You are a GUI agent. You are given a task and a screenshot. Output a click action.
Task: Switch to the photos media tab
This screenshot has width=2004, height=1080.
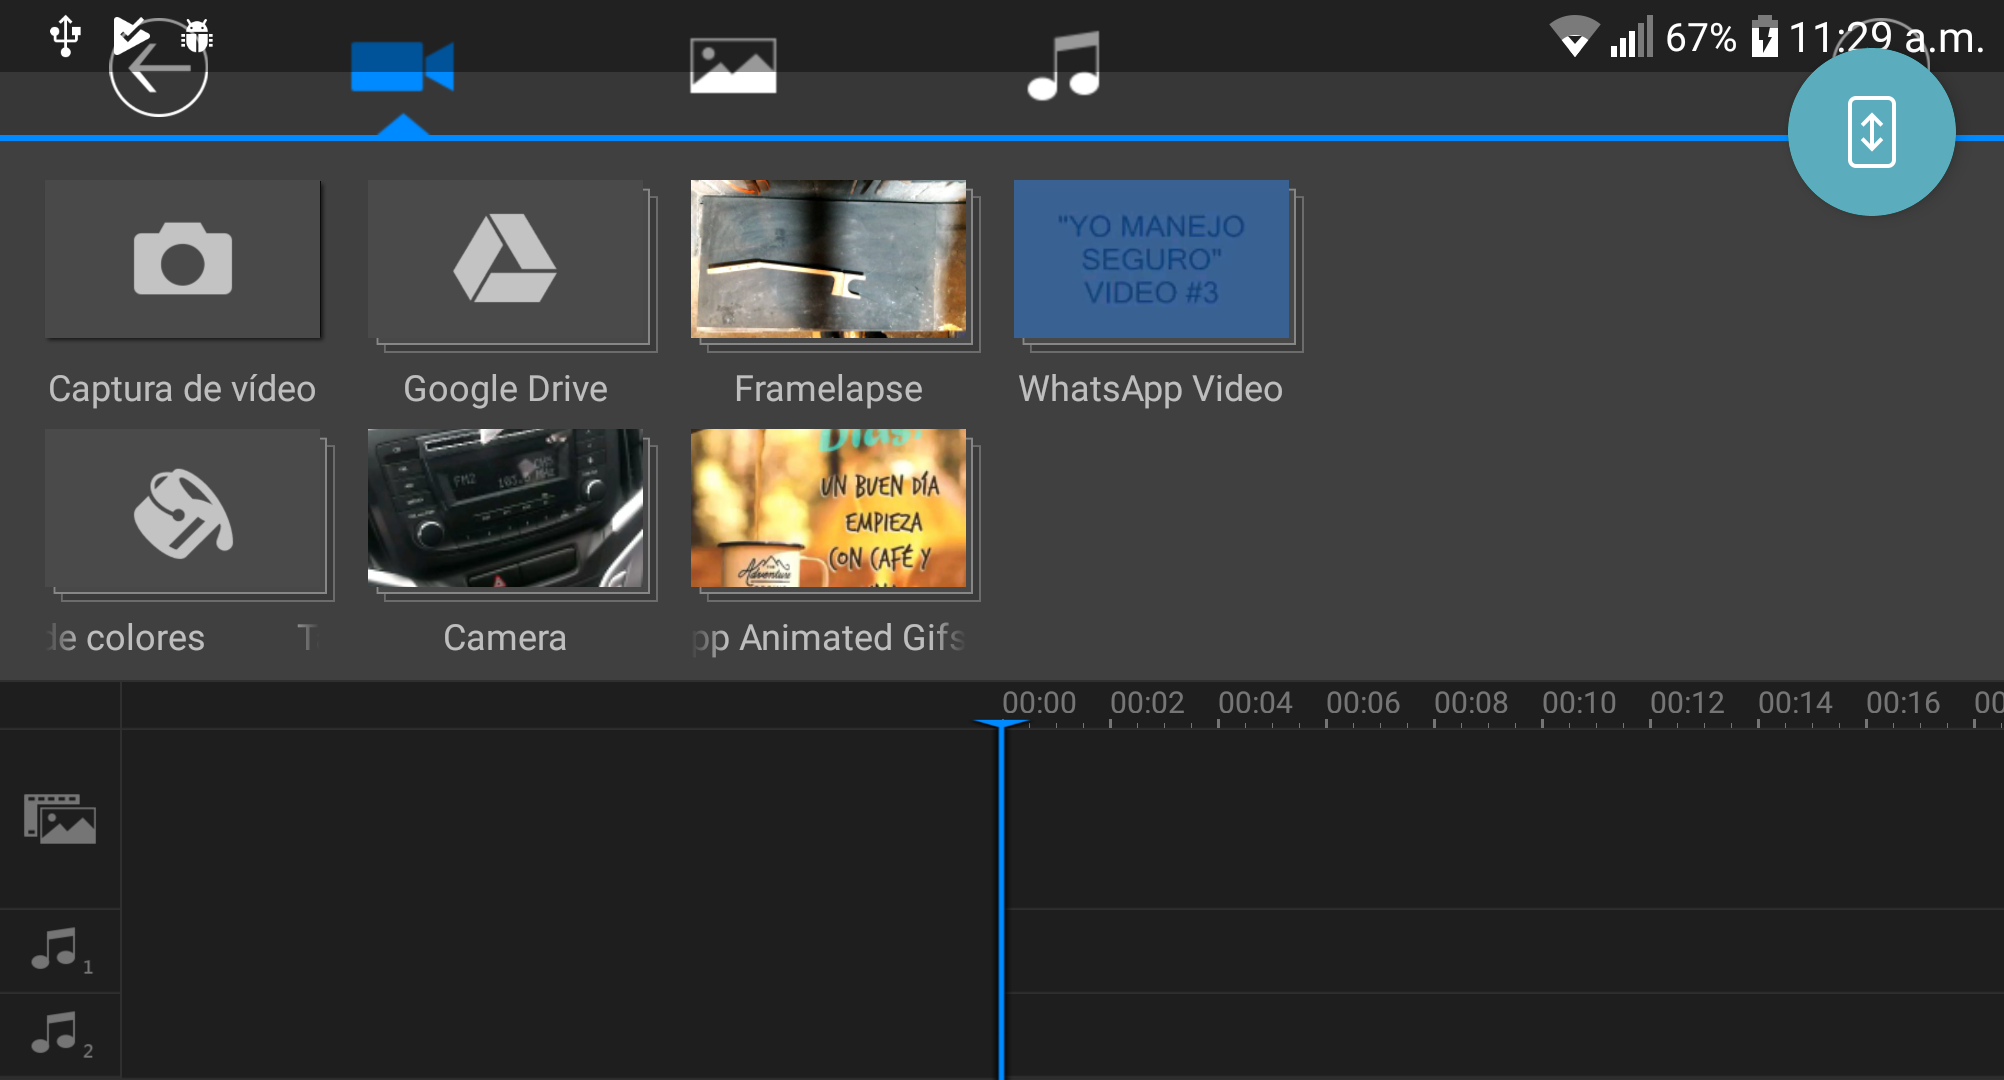click(x=733, y=66)
